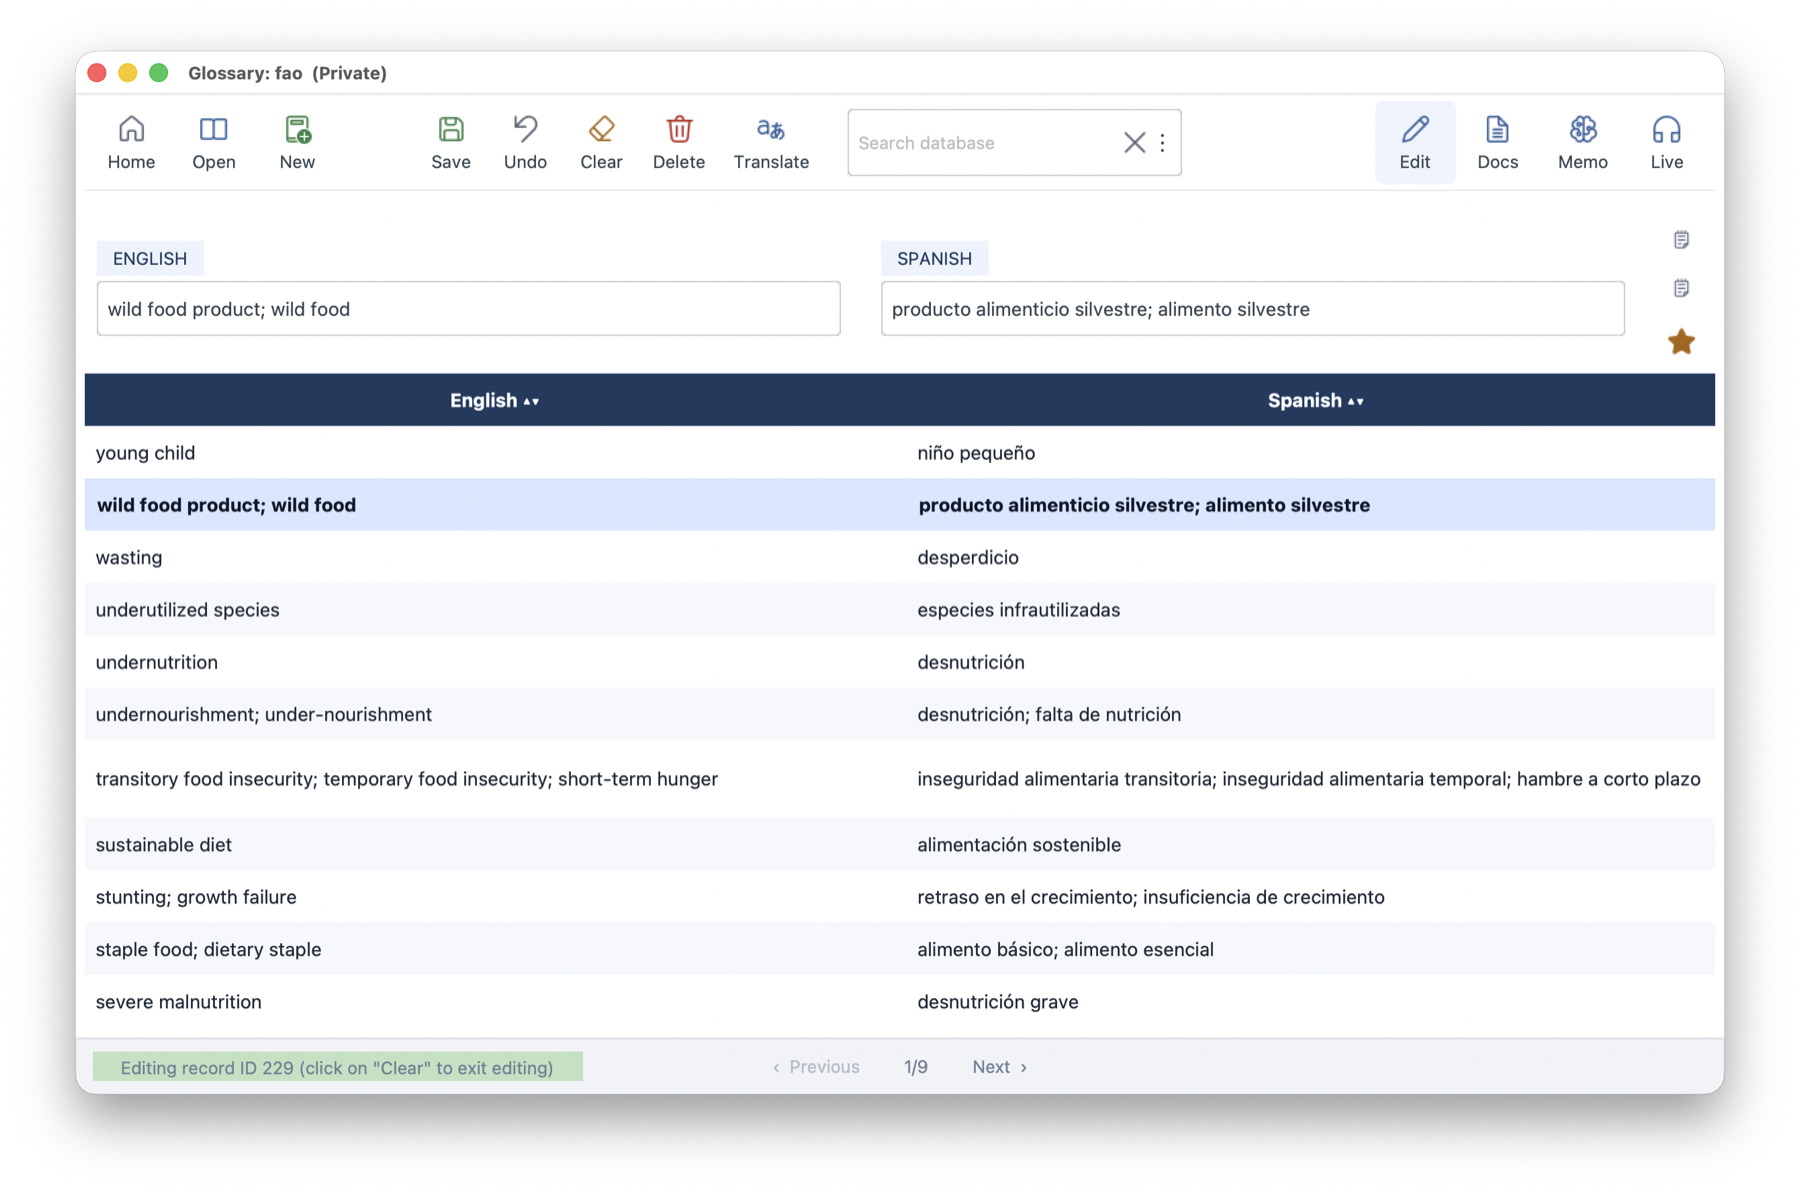Open a glossary with the Open icon
1800x1194 pixels.
pyautogui.click(x=214, y=143)
